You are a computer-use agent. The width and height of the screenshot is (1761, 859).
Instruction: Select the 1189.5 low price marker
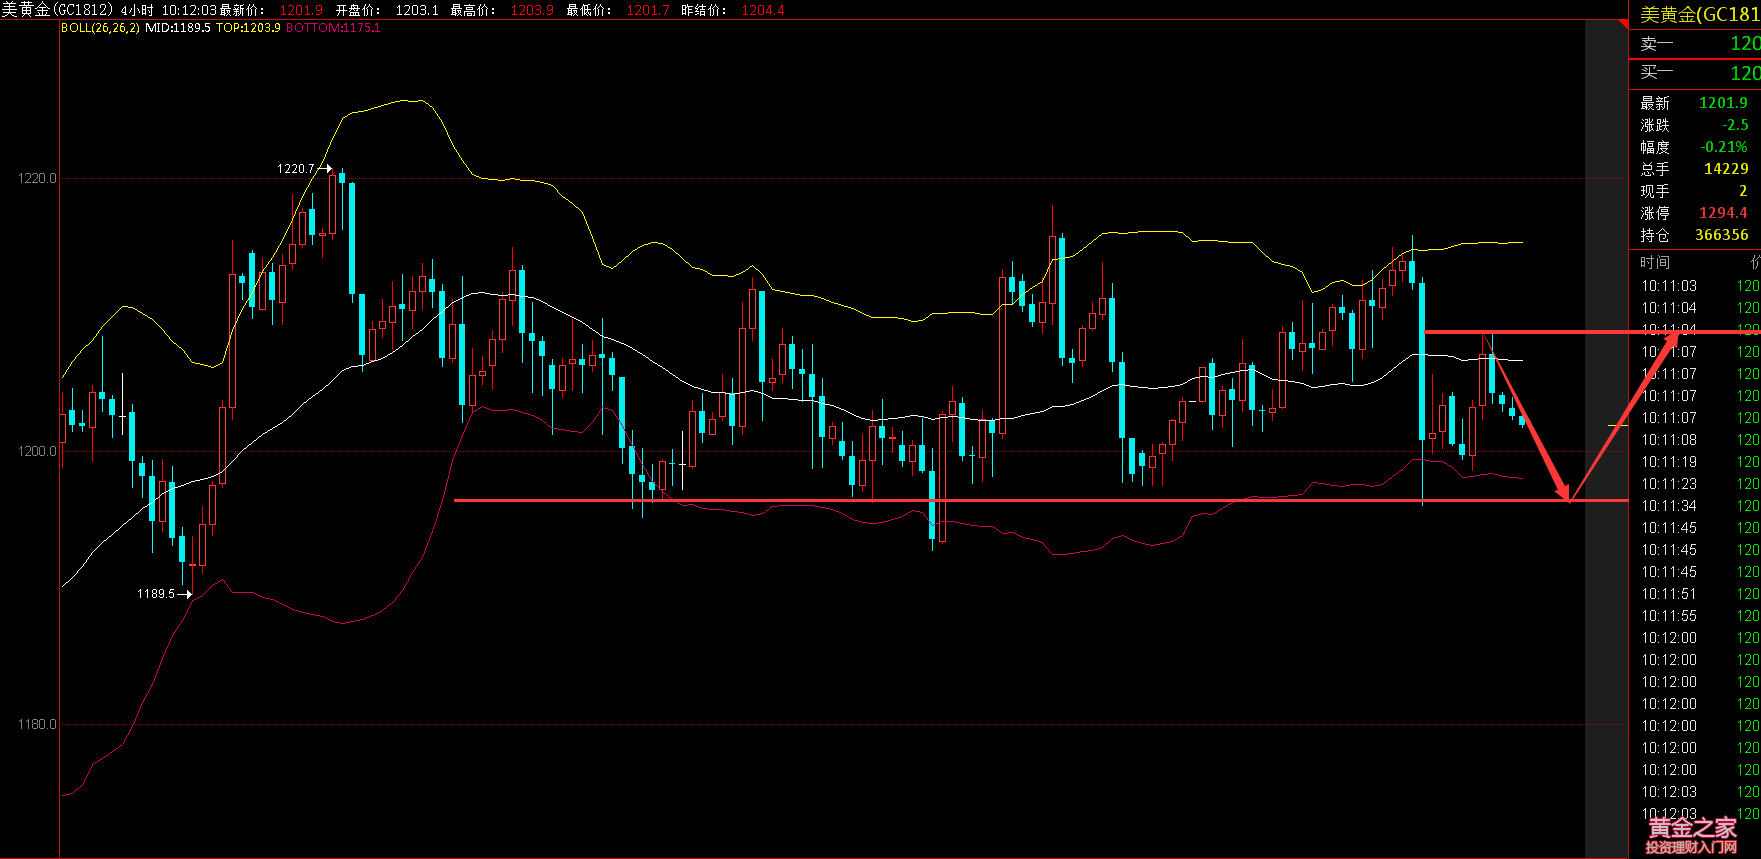pos(156,594)
